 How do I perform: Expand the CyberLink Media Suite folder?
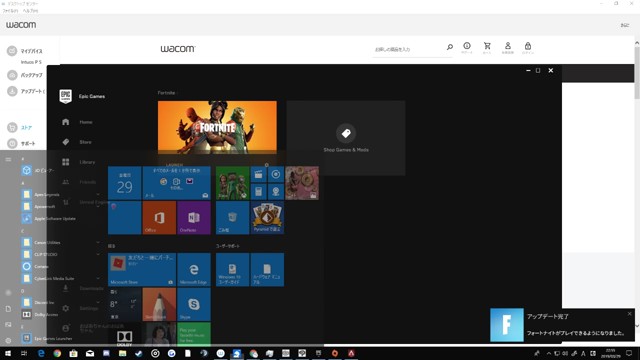(61, 278)
